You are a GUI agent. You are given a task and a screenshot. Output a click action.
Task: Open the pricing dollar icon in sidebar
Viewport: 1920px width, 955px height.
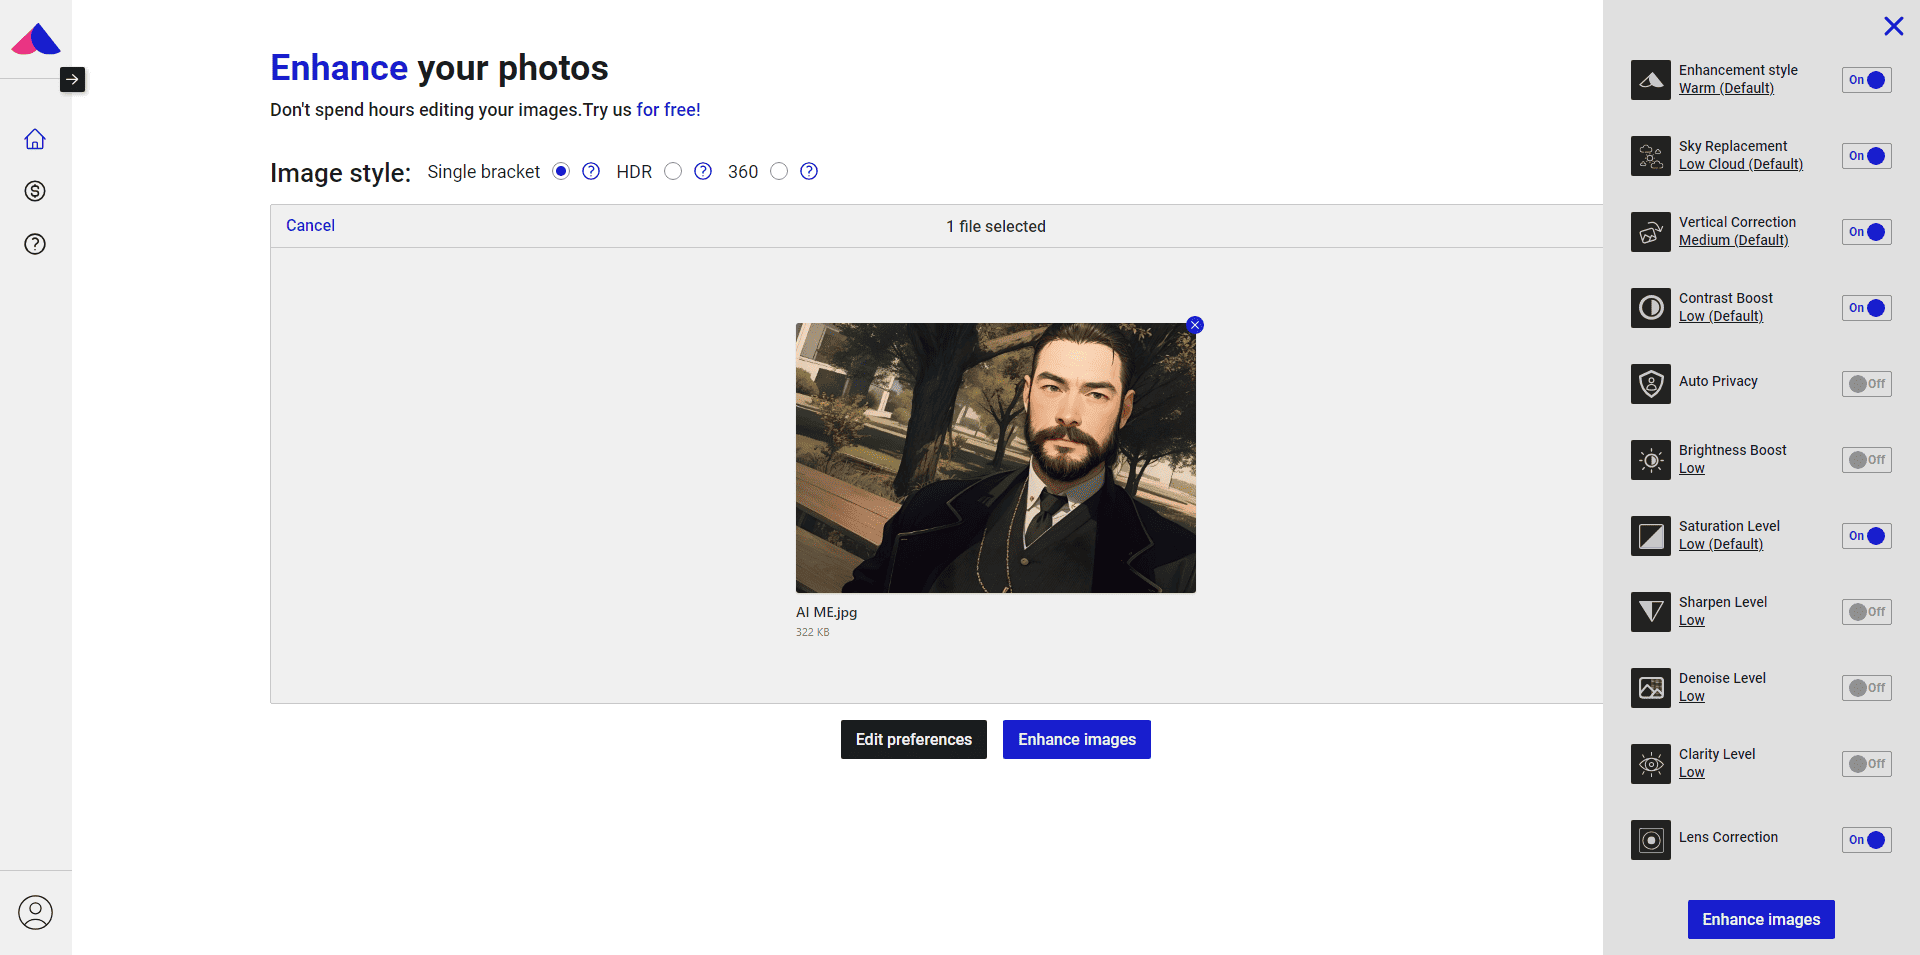35,191
